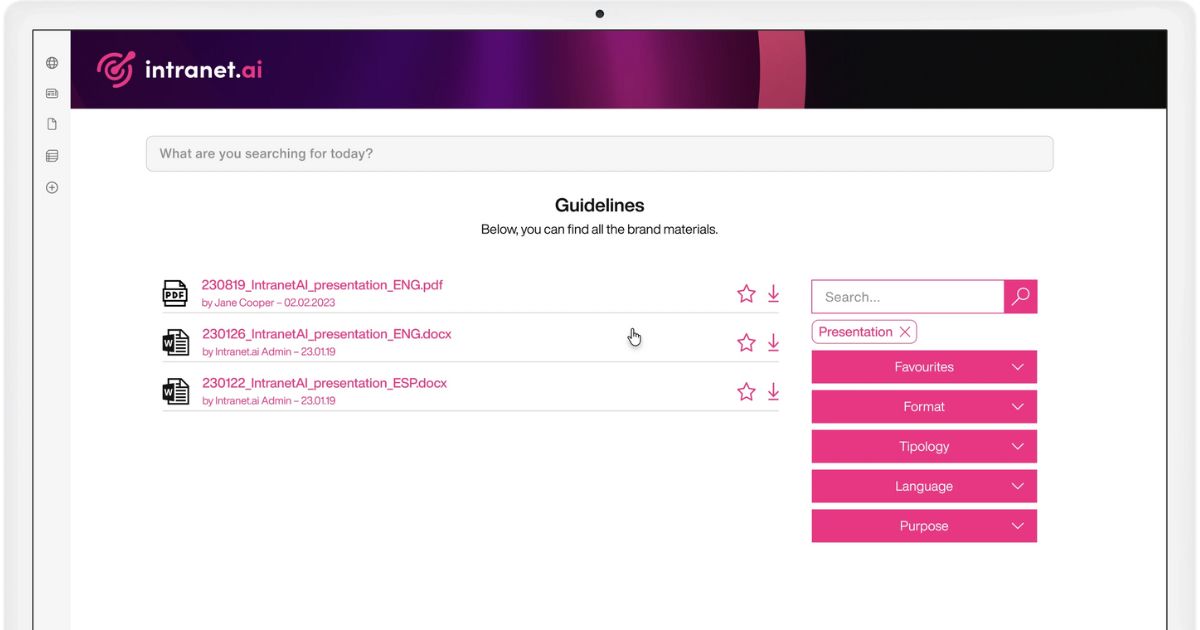Image resolution: width=1200 pixels, height=630 pixels.
Task: Open 230819_IntranetAI_presentation_ENG.pdf link
Action: pyautogui.click(x=322, y=285)
